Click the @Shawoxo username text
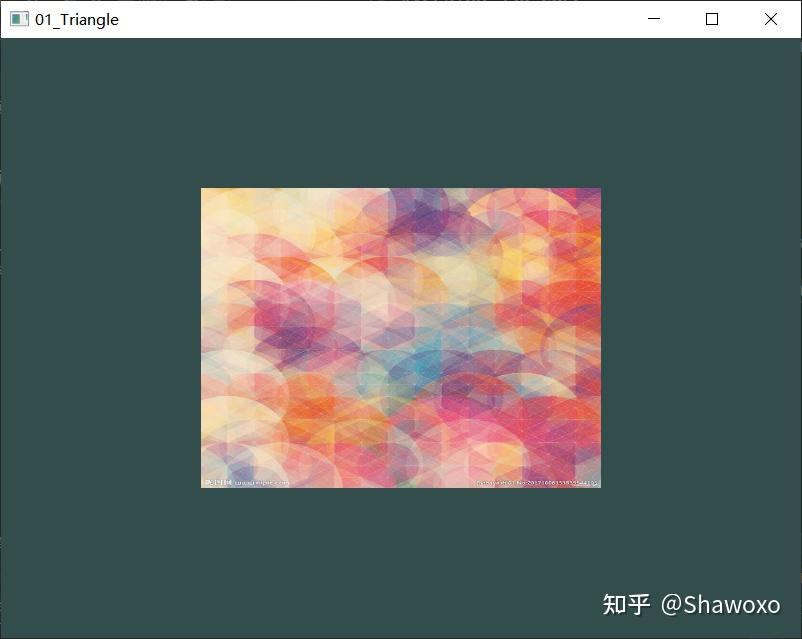The width and height of the screenshot is (802, 639). point(725,605)
